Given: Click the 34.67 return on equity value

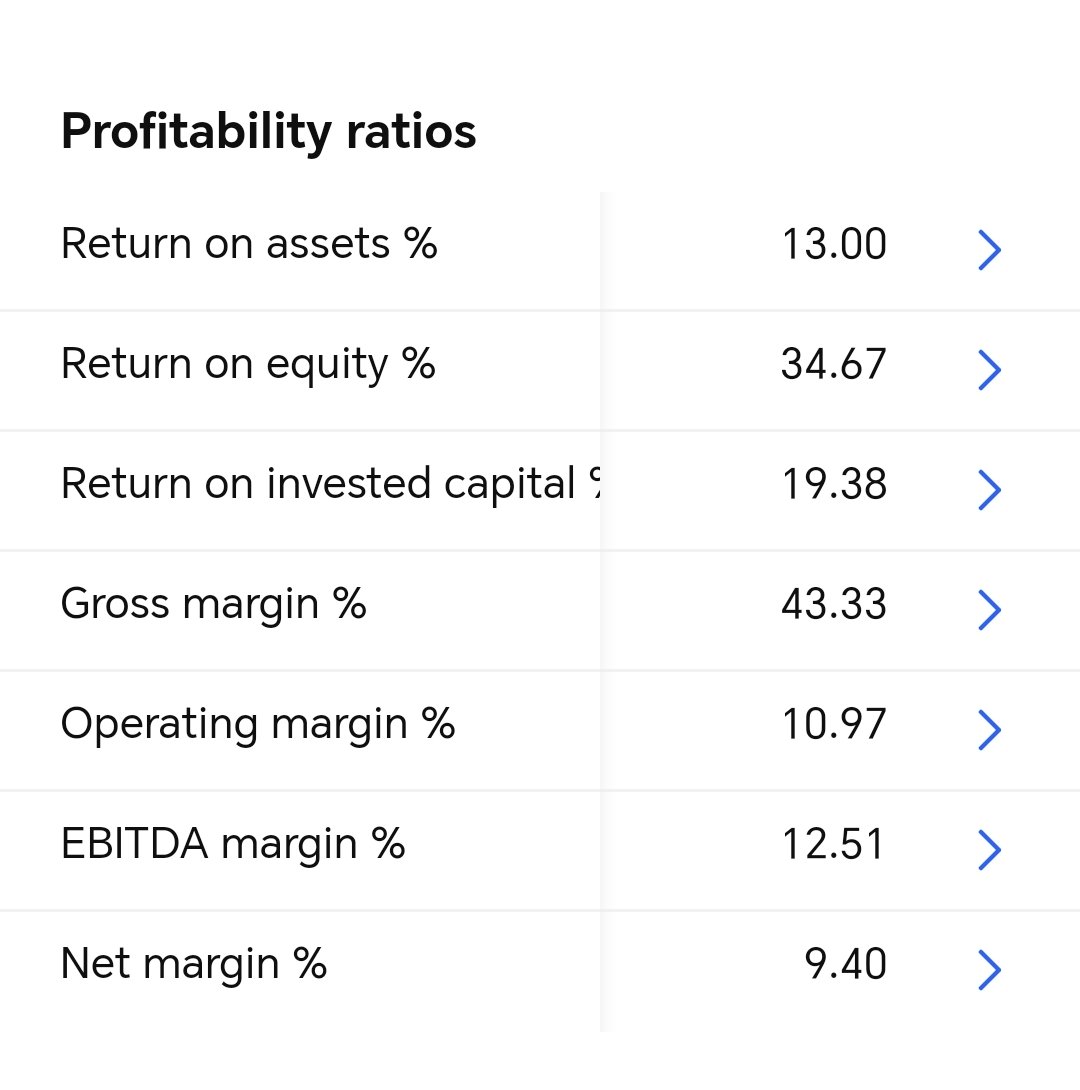Looking at the screenshot, I should (x=834, y=364).
